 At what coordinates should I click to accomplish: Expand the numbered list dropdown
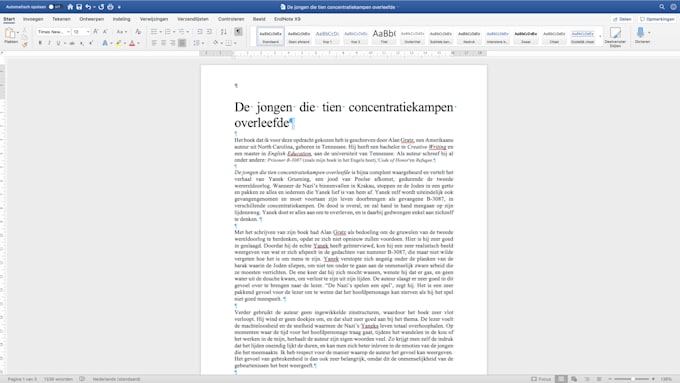point(174,32)
